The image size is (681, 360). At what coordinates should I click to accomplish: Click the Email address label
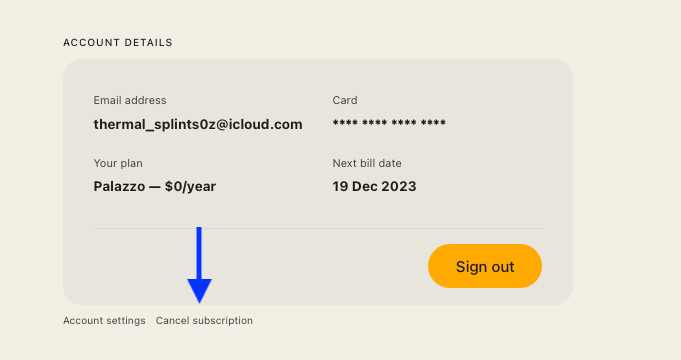coord(130,100)
